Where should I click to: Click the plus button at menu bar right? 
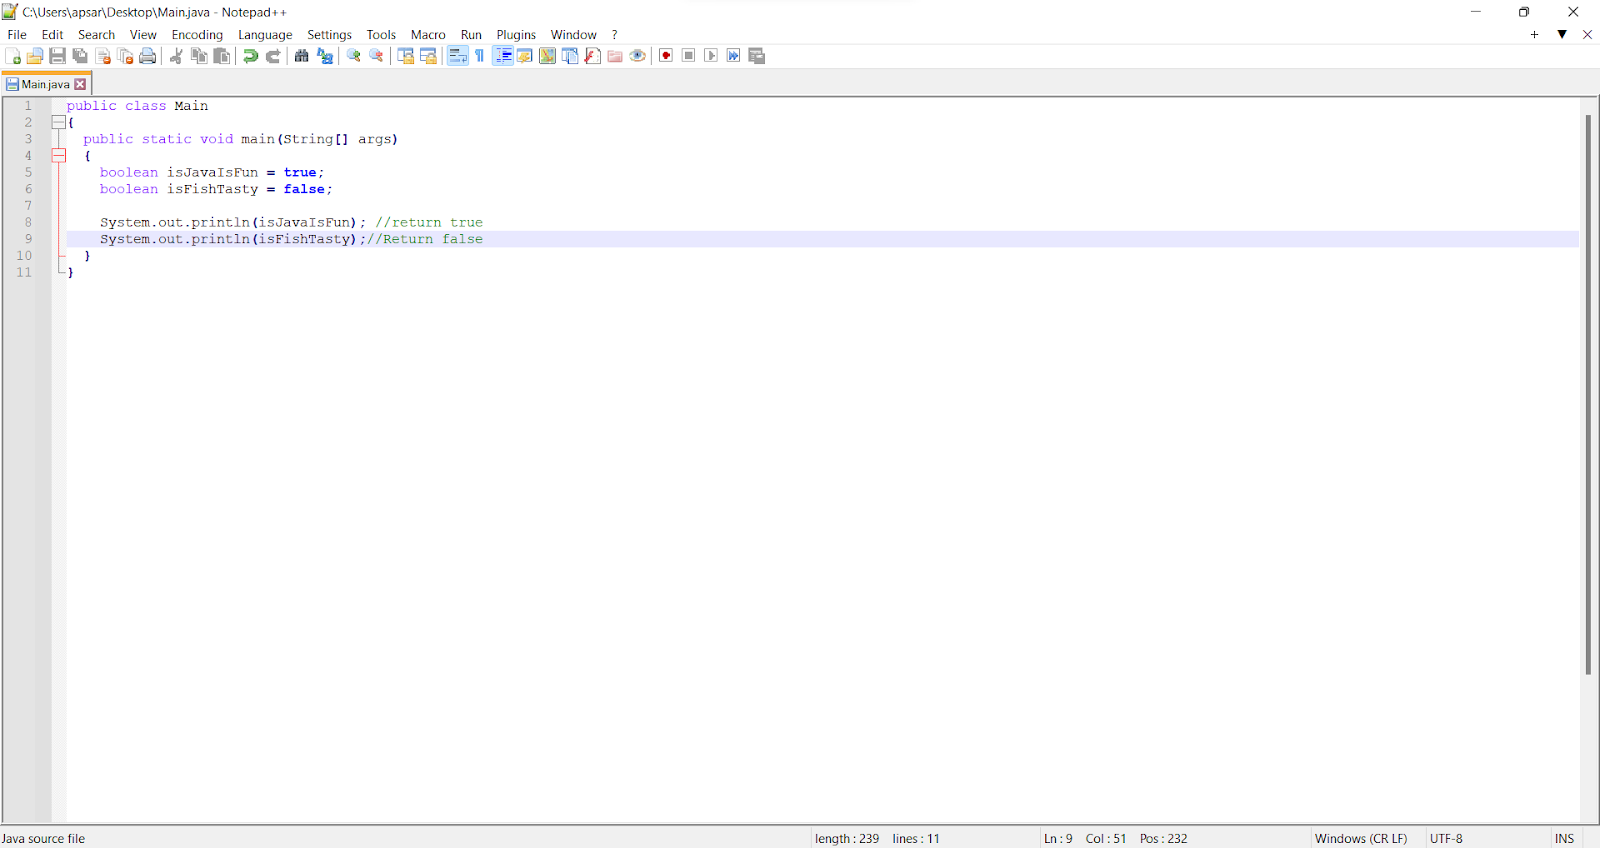click(x=1534, y=35)
